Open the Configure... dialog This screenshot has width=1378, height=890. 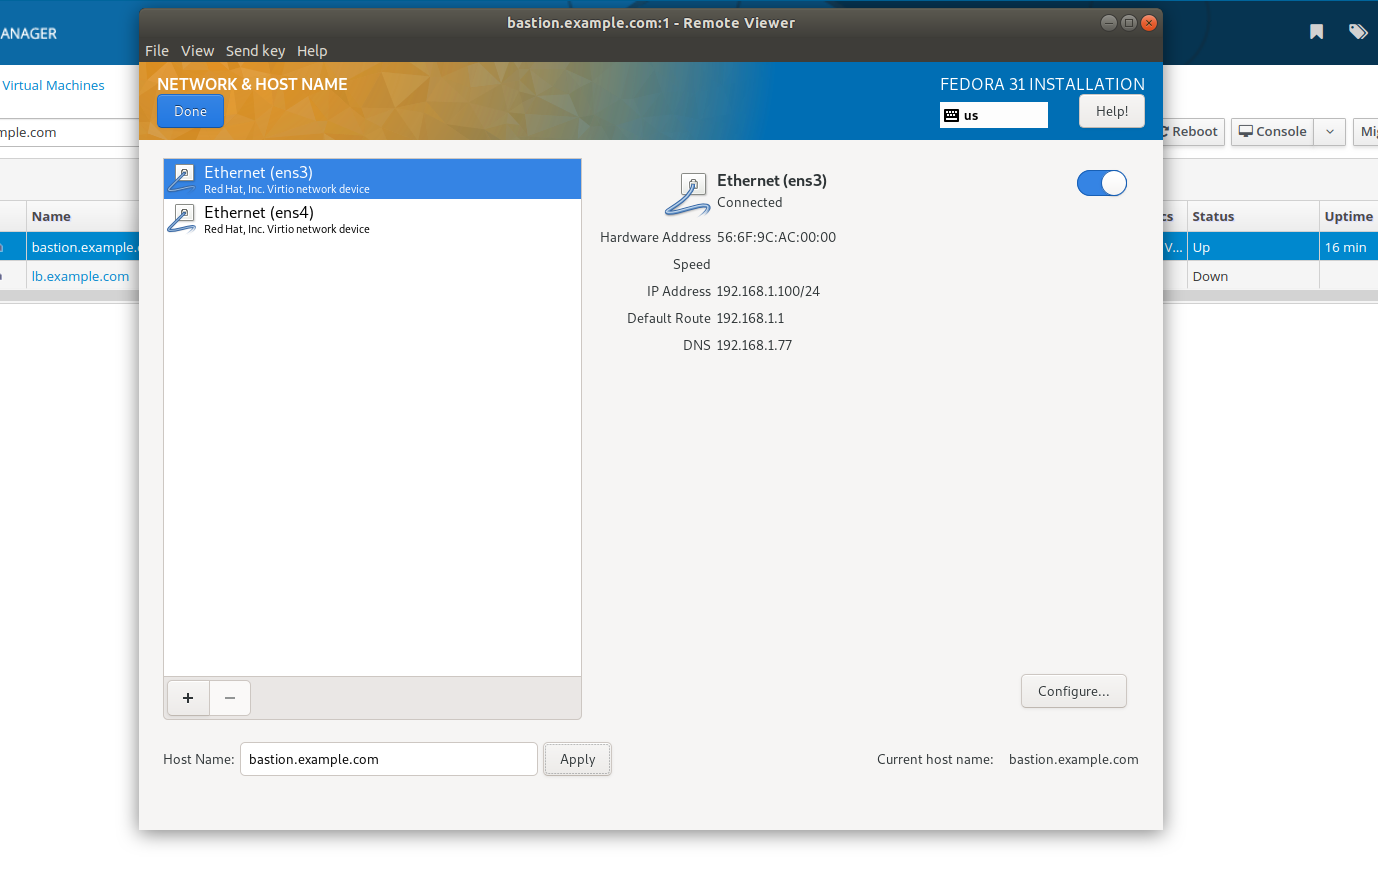click(1074, 691)
